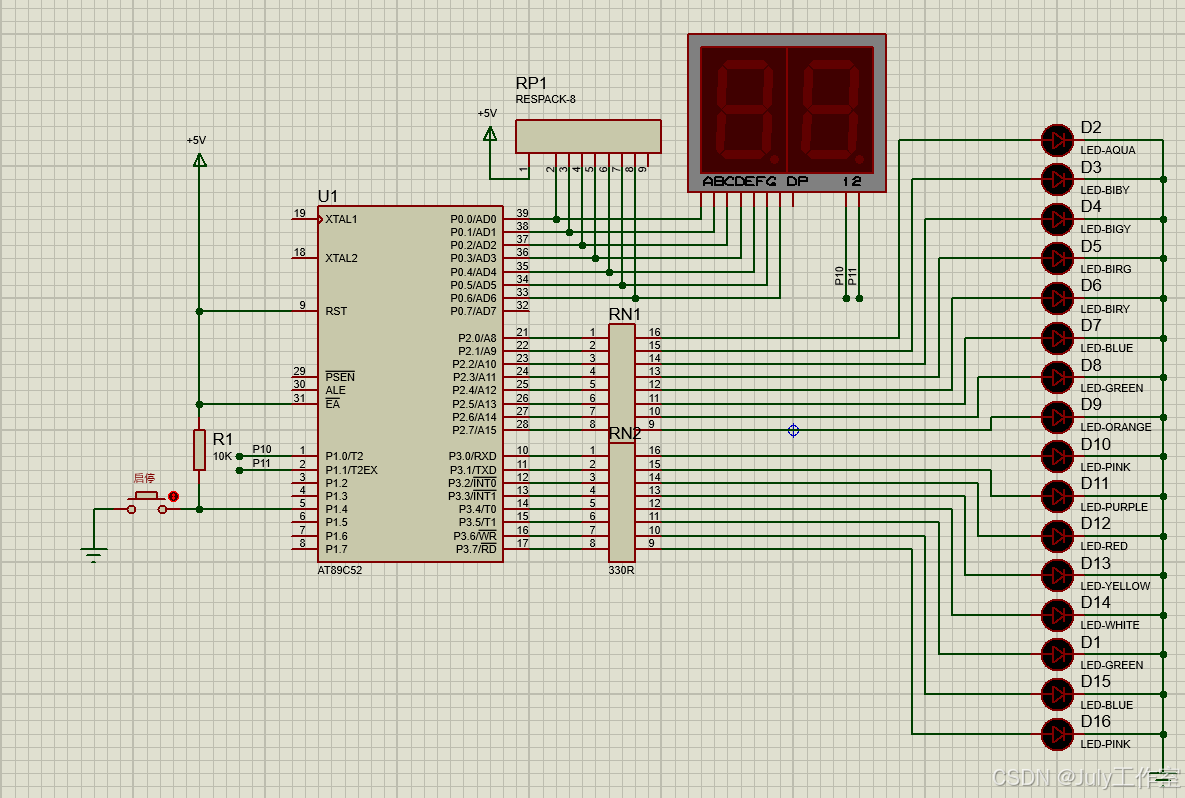Click the XTAL1 pin label

(341, 219)
